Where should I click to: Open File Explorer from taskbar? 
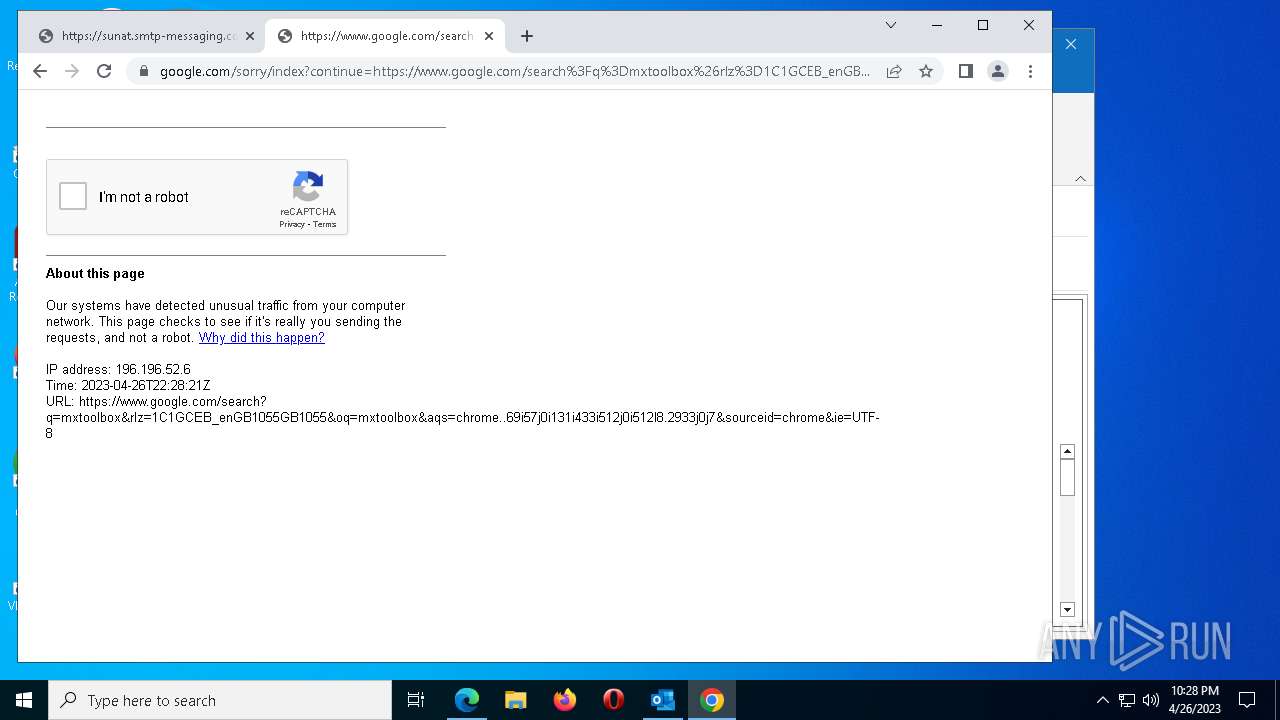pos(516,700)
